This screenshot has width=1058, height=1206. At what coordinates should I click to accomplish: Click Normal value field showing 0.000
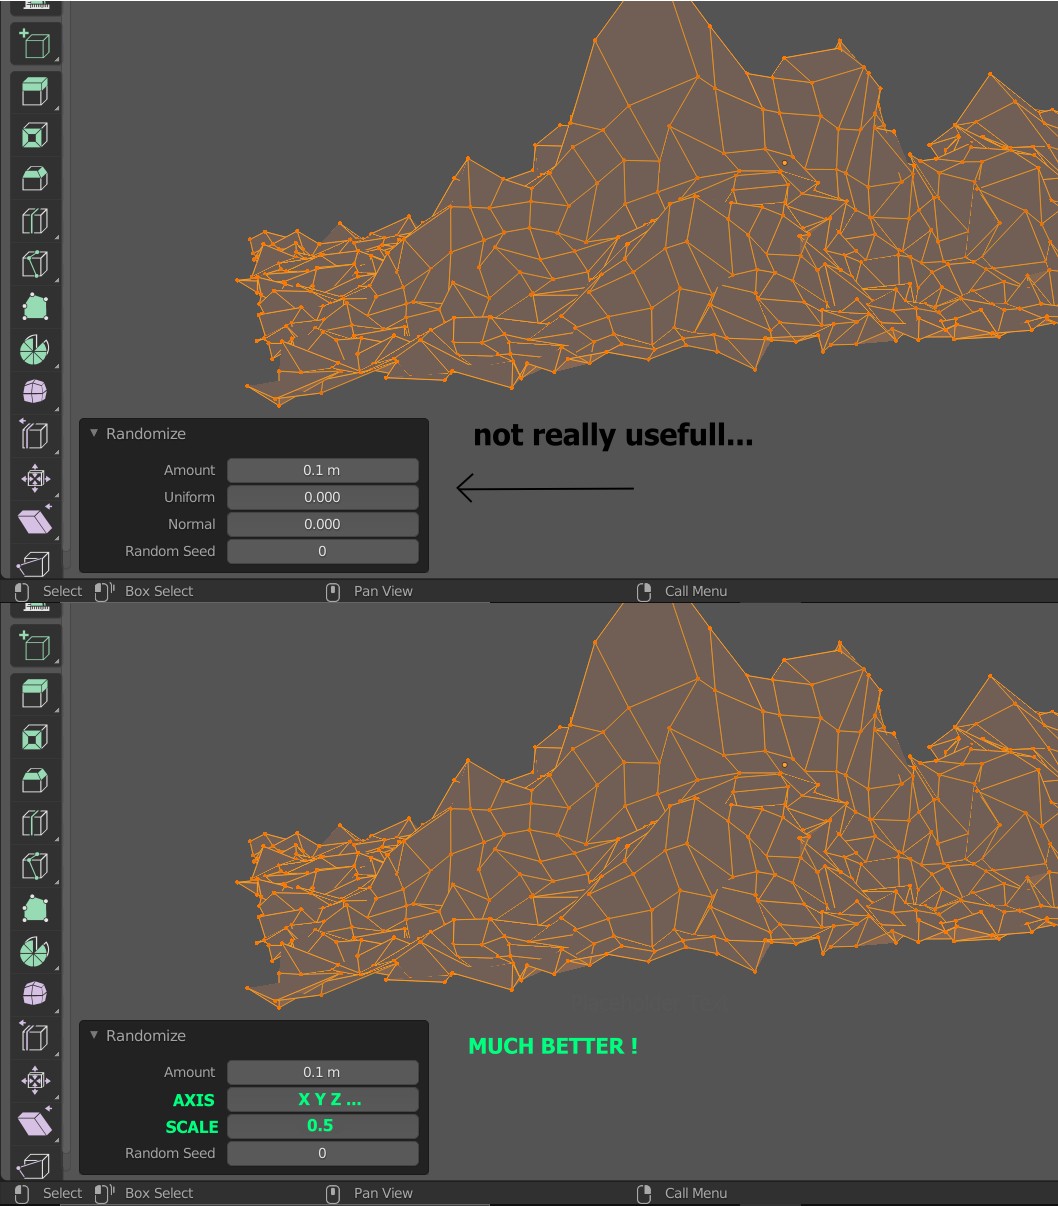(322, 524)
